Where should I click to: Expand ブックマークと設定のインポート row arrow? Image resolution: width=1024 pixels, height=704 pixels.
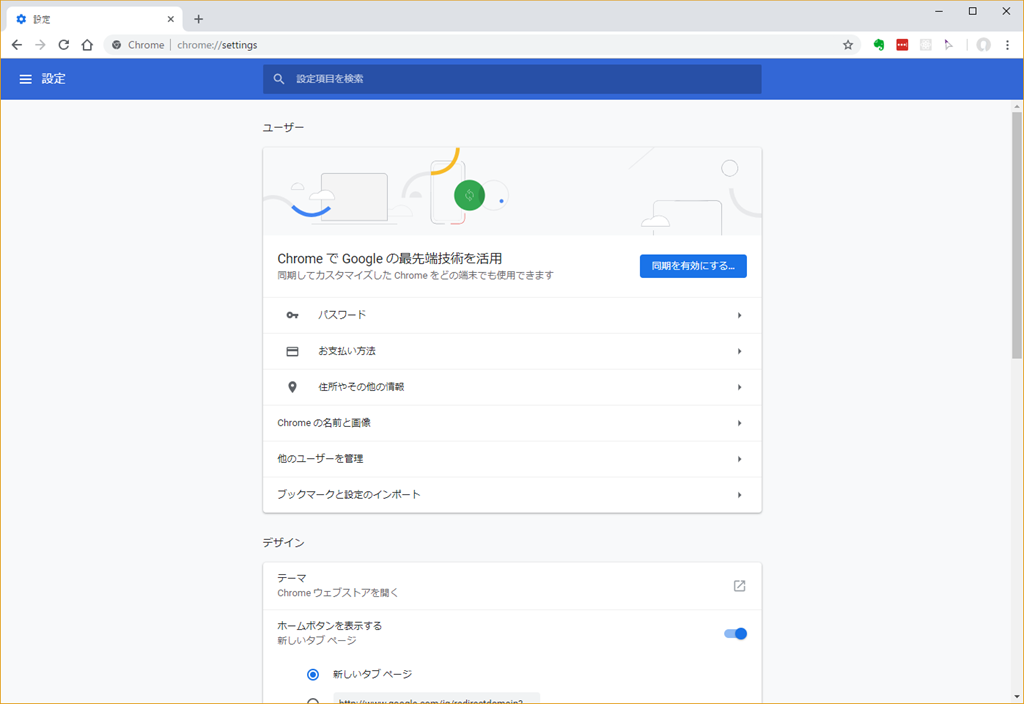tap(739, 495)
